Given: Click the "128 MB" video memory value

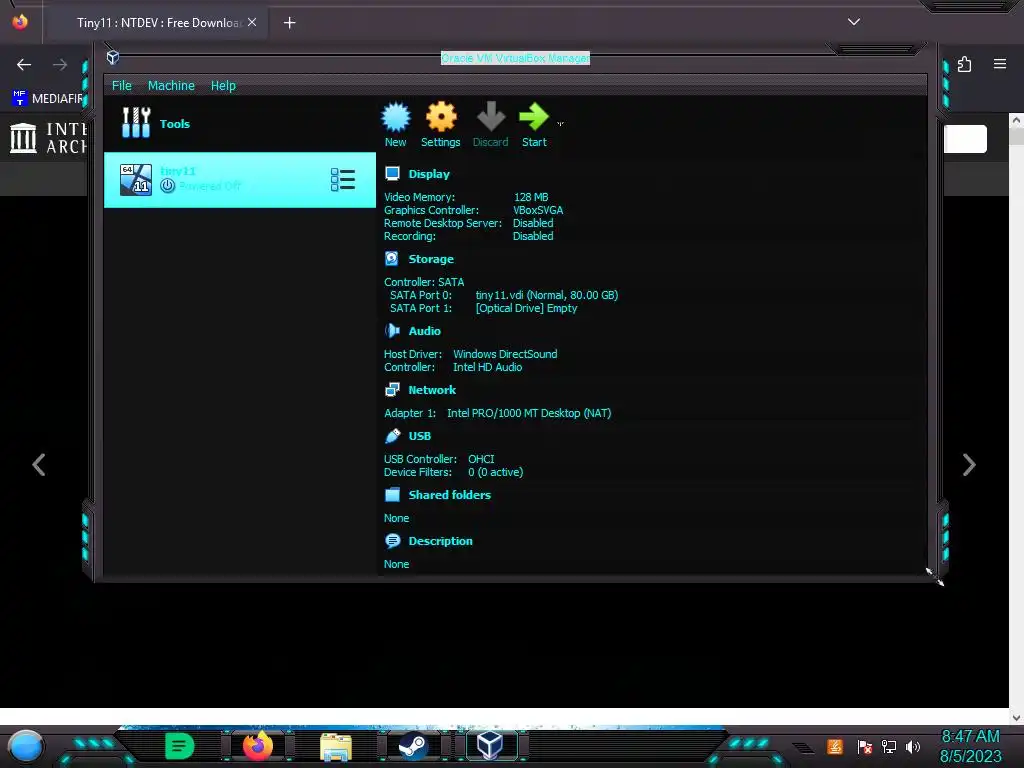Looking at the screenshot, I should click(x=531, y=197).
